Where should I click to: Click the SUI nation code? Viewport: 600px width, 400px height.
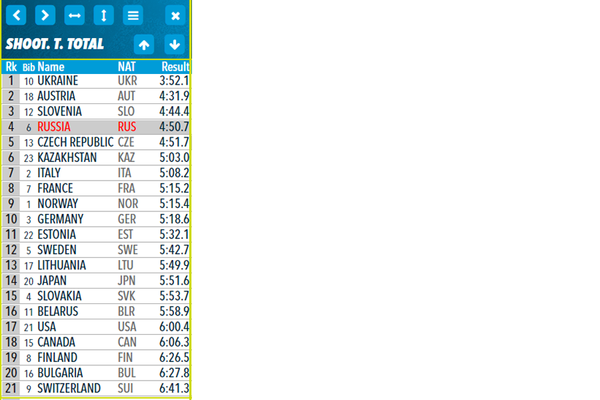pyautogui.click(x=126, y=388)
